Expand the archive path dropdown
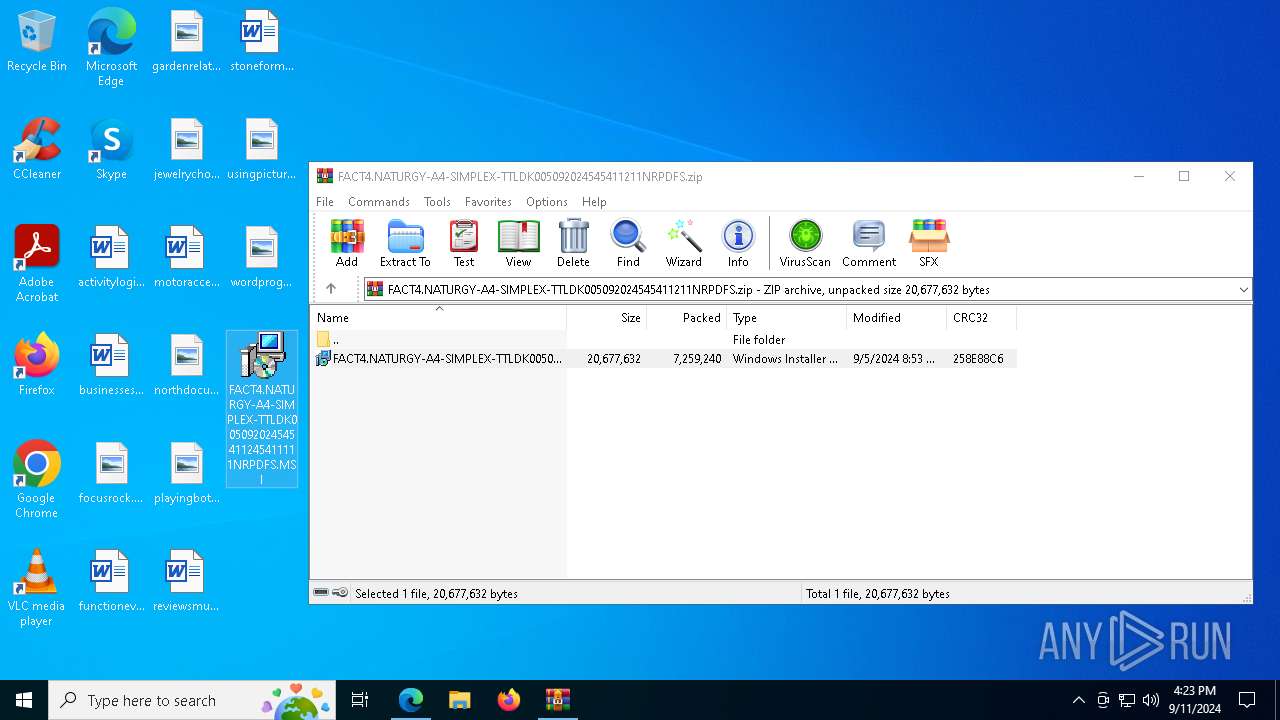 coord(1243,290)
